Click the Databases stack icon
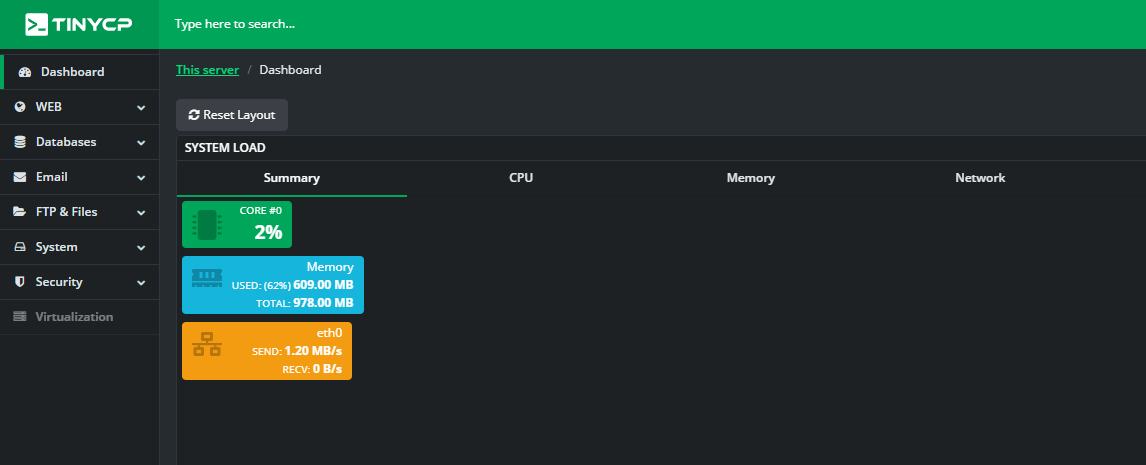 (x=20, y=142)
